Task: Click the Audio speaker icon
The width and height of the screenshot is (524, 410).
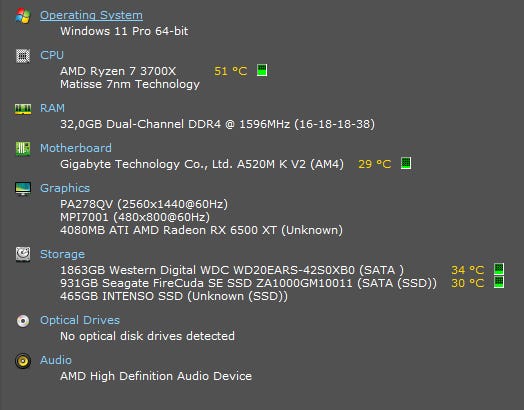Action: pyautogui.click(x=23, y=361)
